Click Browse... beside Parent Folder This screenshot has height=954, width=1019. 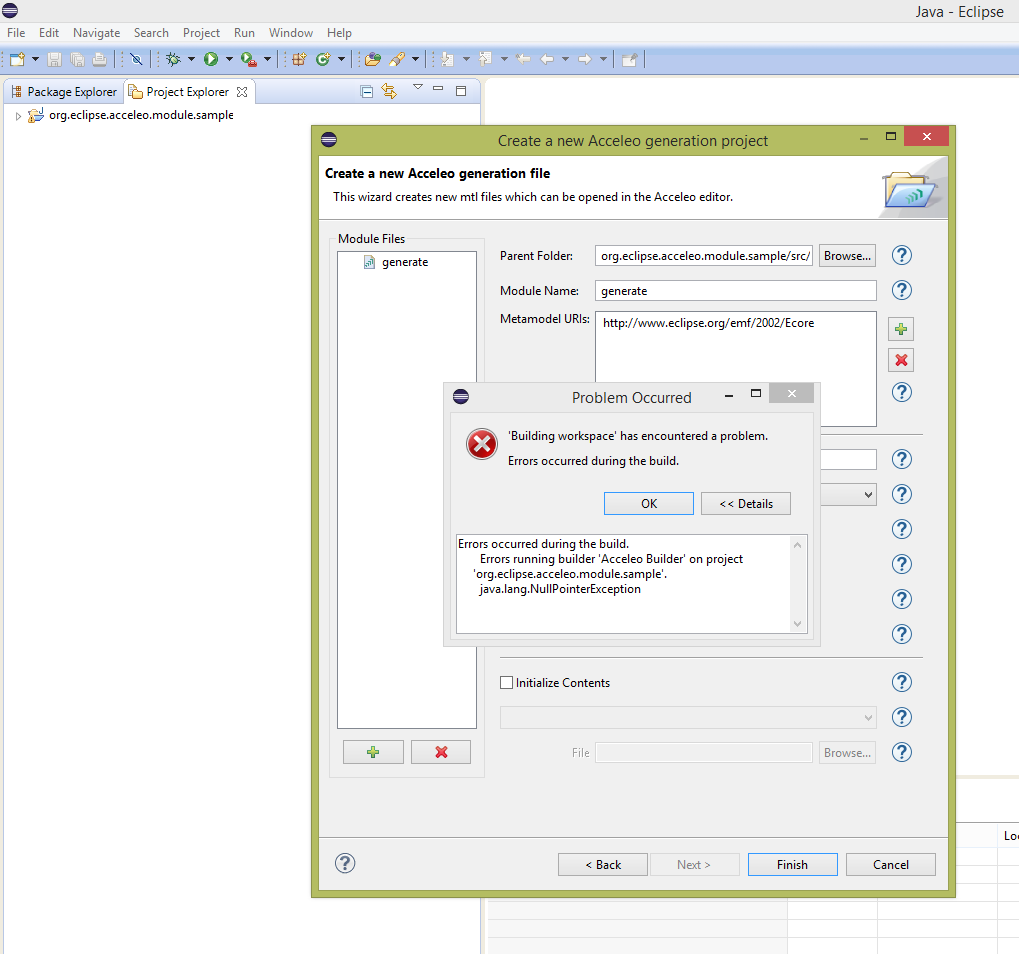(847, 256)
